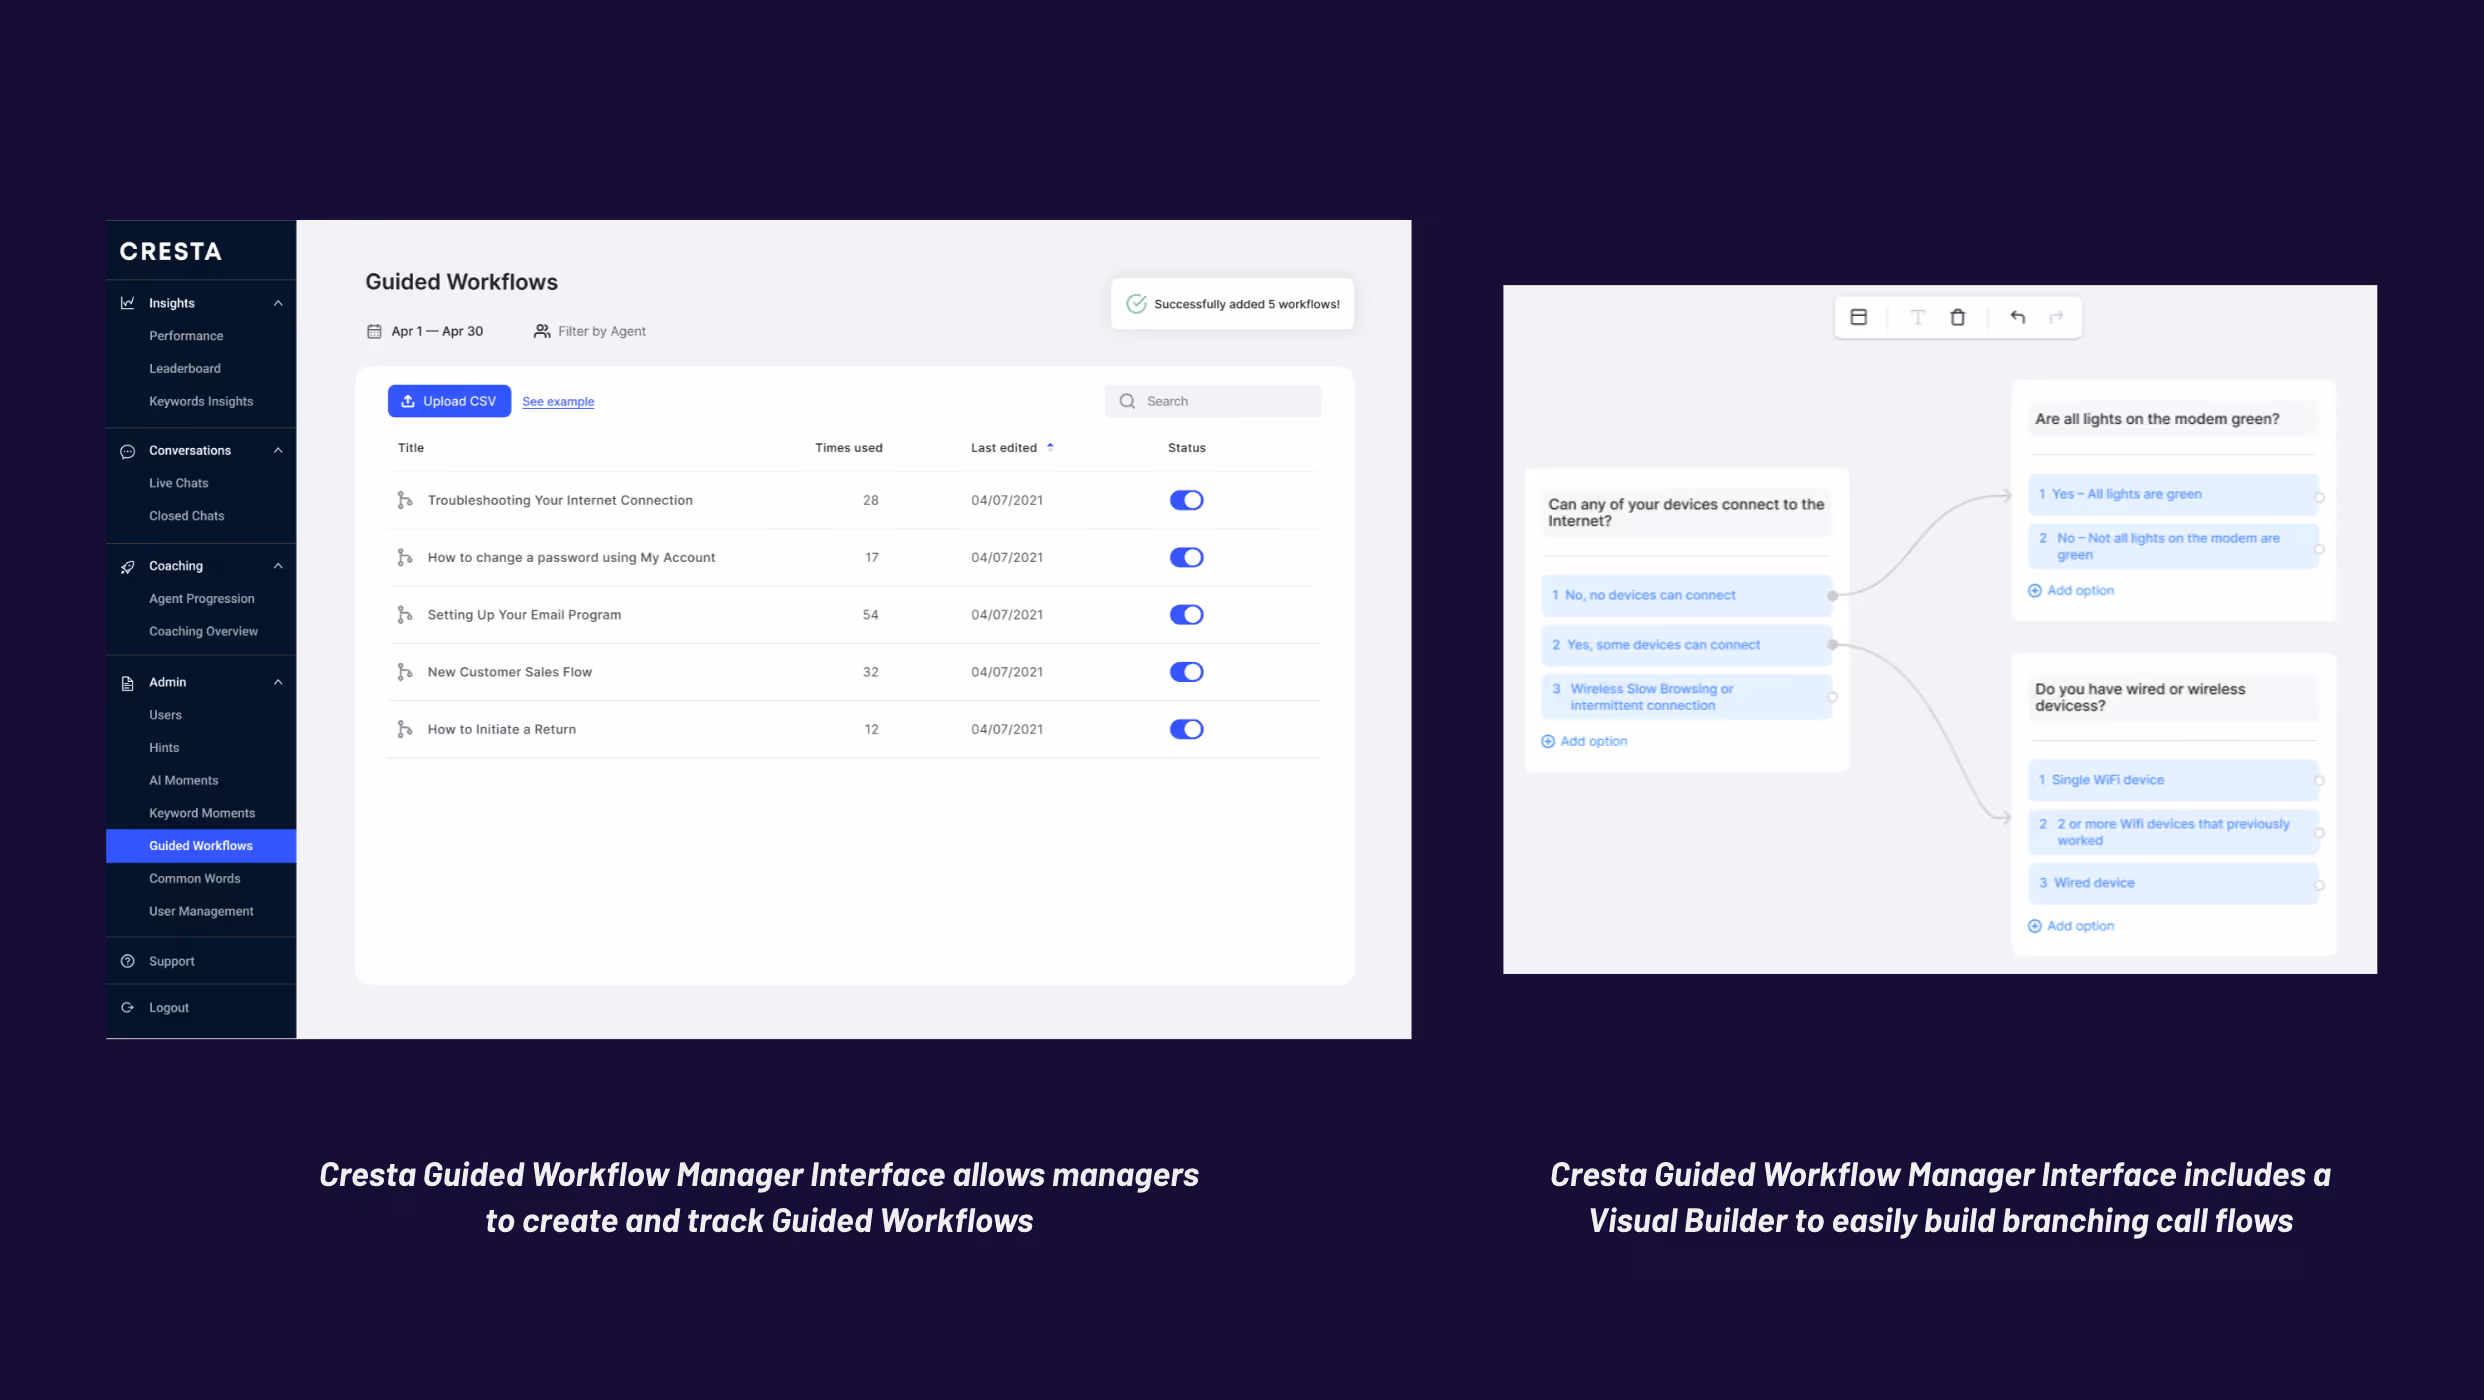Image resolution: width=2484 pixels, height=1400 pixels.
Task: Click the redo arrow in the builder toolbar
Action: coord(2056,317)
